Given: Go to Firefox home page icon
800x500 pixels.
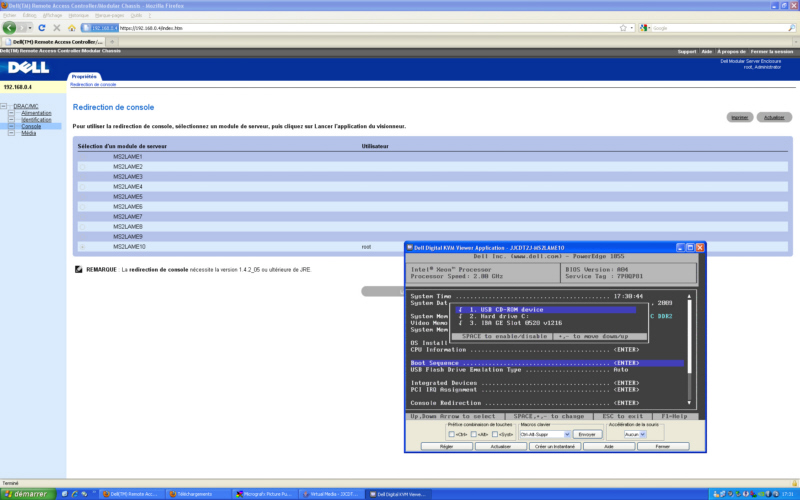Looking at the screenshot, I should pyautogui.click(x=71, y=28).
